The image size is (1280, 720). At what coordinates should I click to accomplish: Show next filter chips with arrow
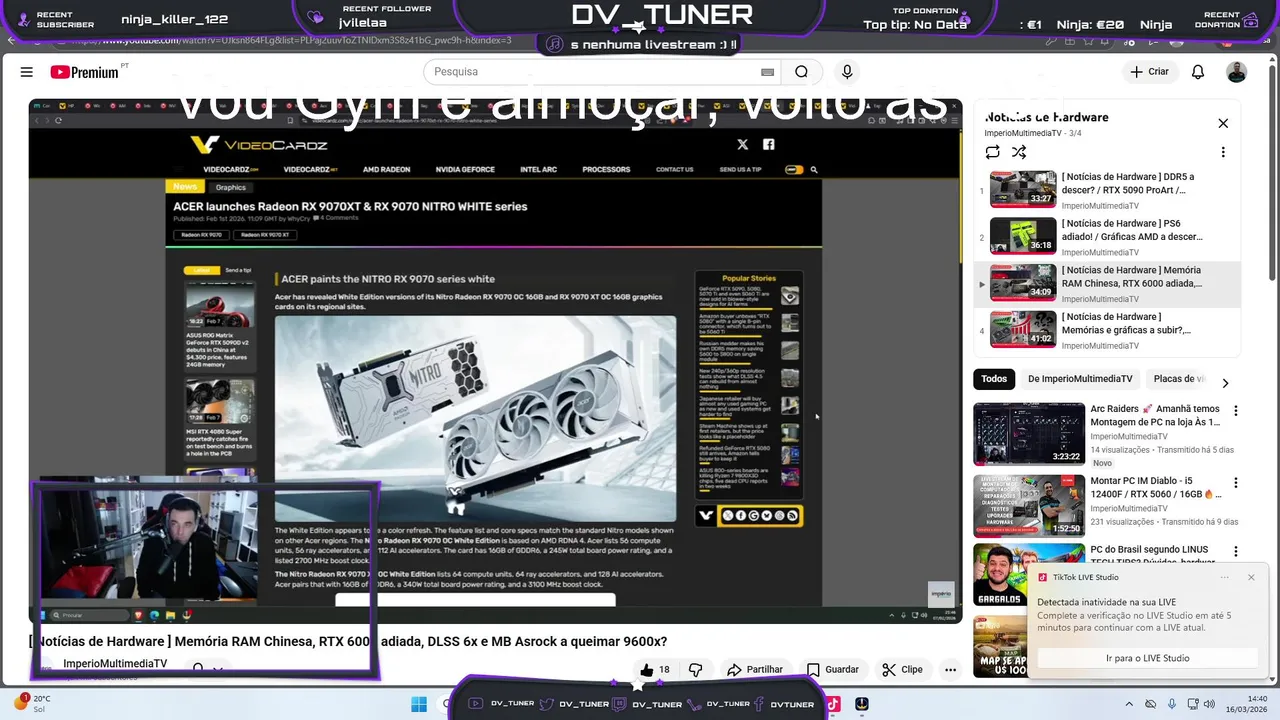point(1225,382)
